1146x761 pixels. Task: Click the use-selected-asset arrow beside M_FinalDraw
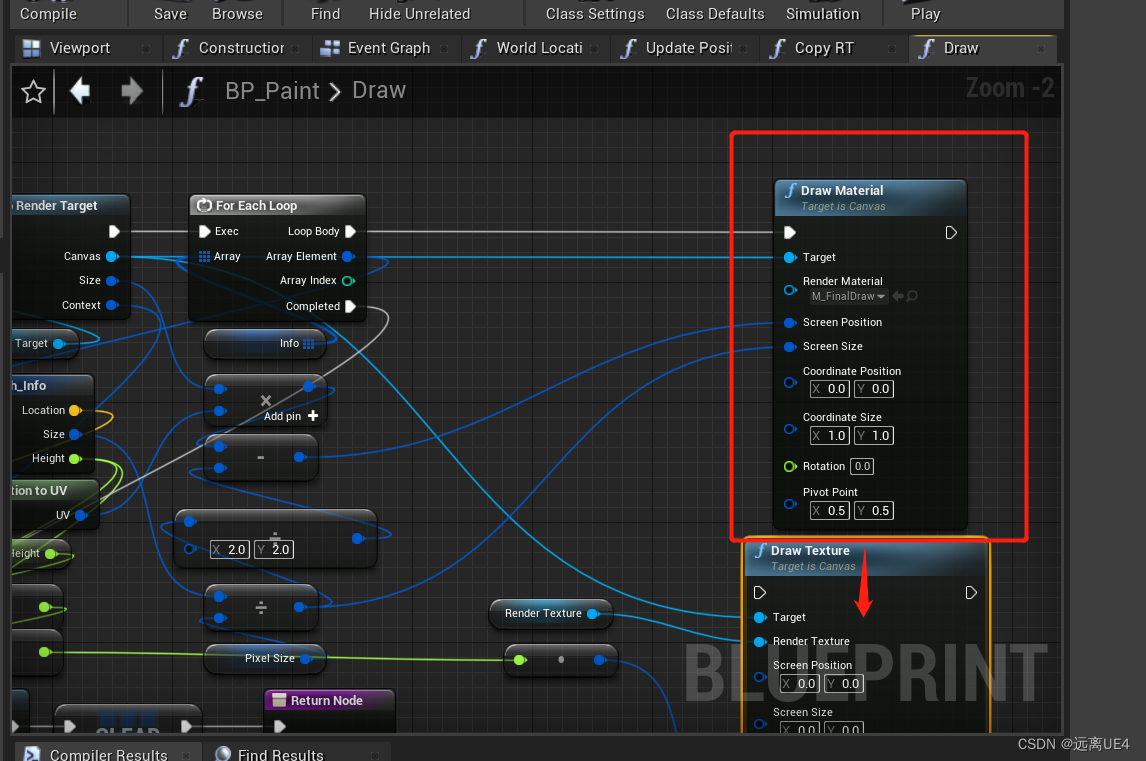(896, 296)
